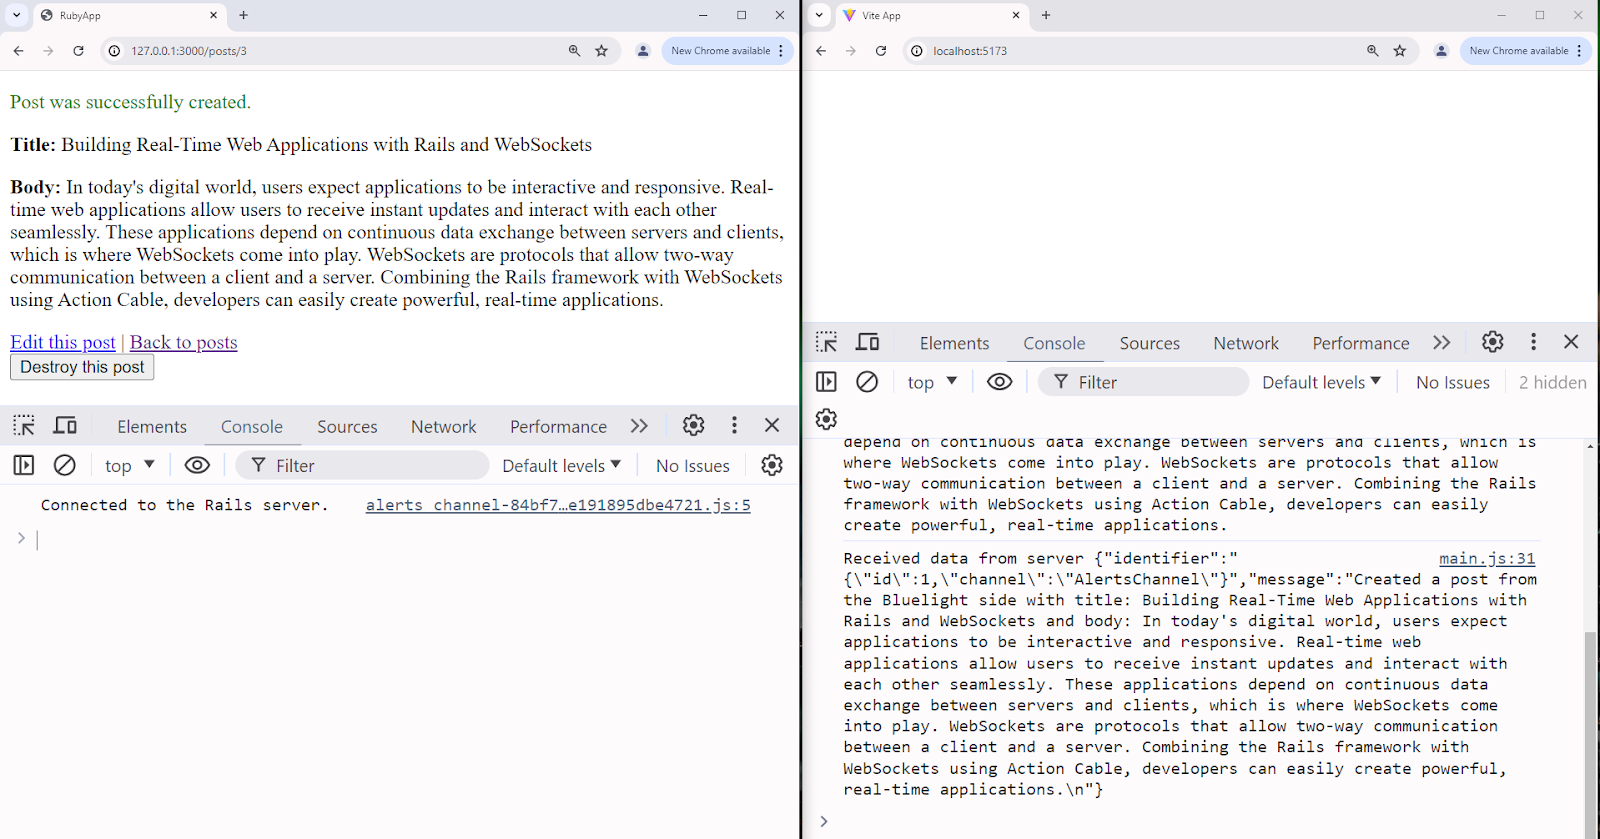Image resolution: width=1600 pixels, height=839 pixels.
Task: Click 'No Issues' in left DevTools
Action: pos(693,465)
